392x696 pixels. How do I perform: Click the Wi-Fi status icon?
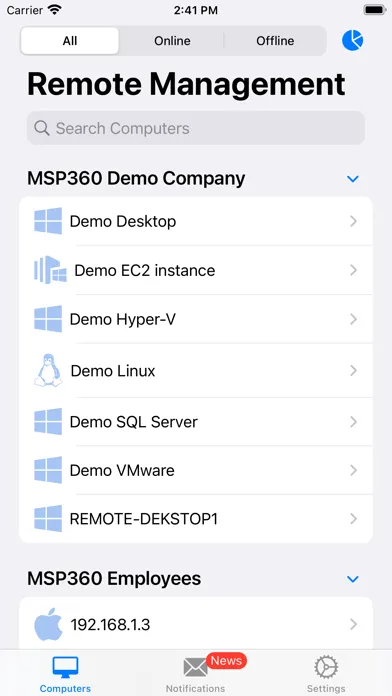(x=55, y=10)
